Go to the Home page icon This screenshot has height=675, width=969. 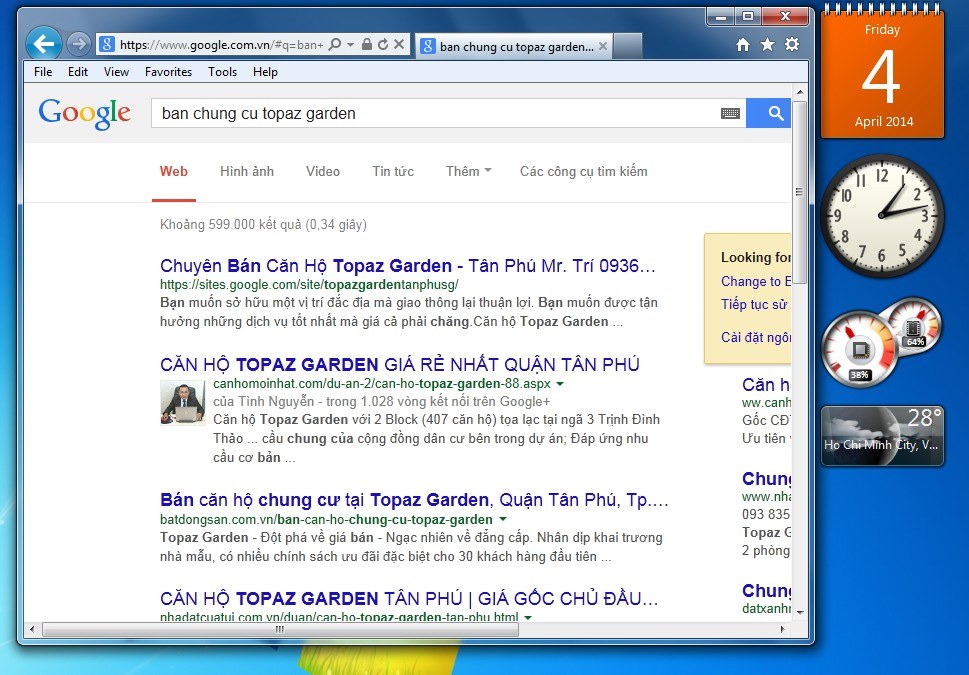tap(743, 45)
